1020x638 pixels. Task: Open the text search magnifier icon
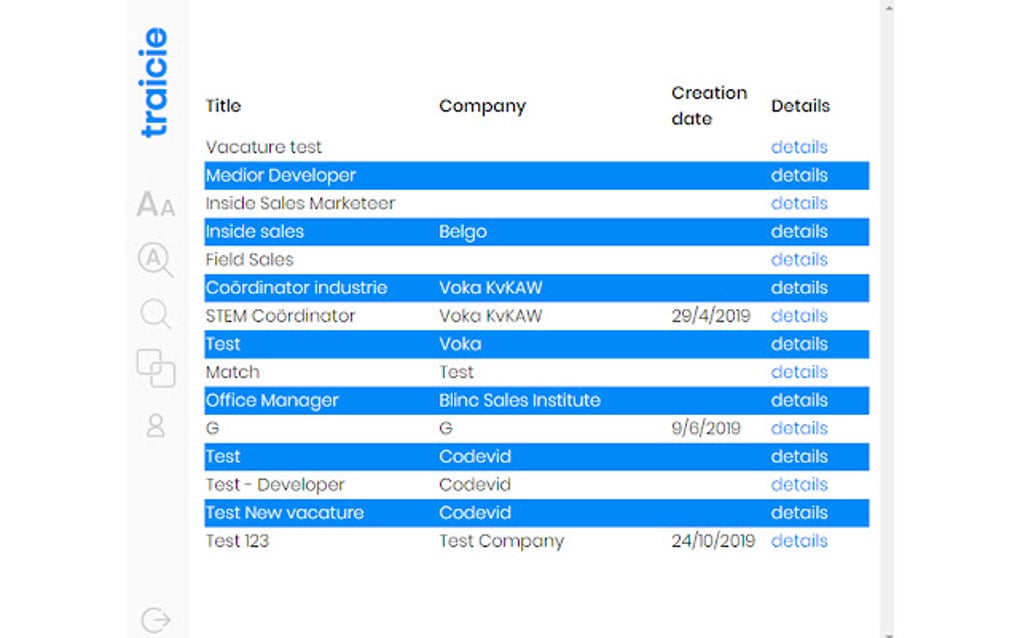click(x=155, y=260)
